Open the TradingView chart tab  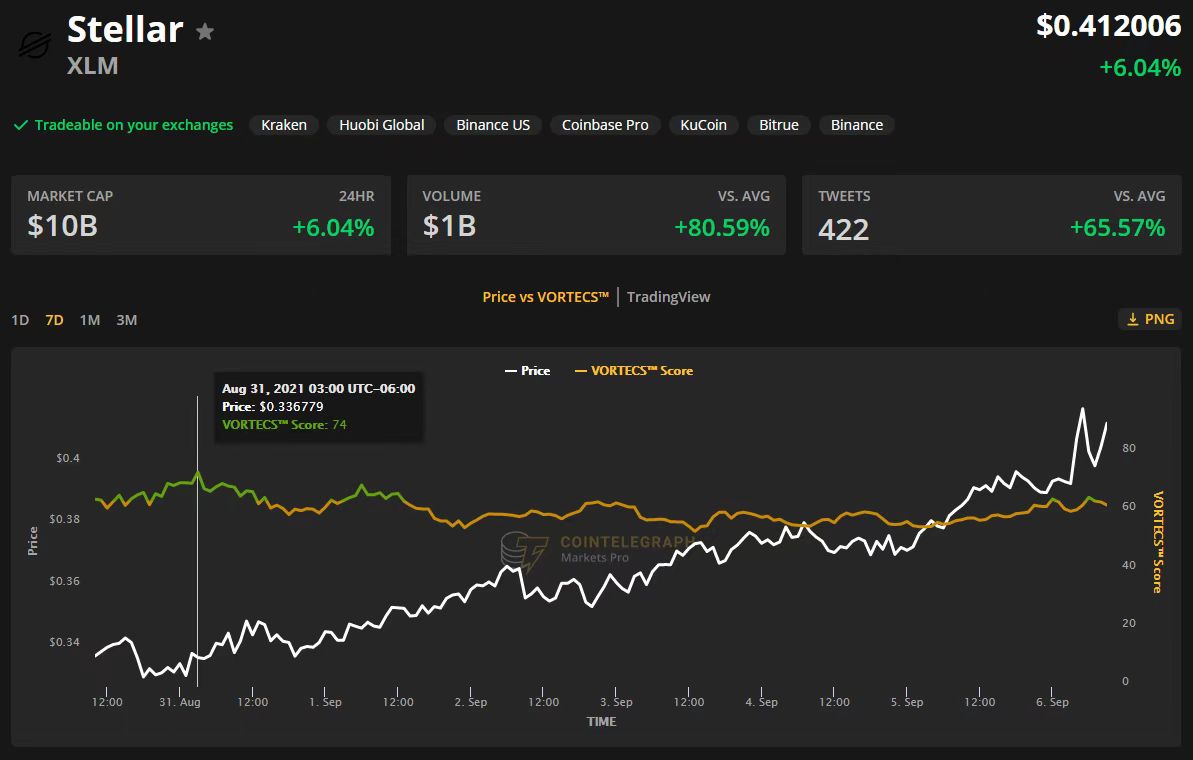point(668,297)
